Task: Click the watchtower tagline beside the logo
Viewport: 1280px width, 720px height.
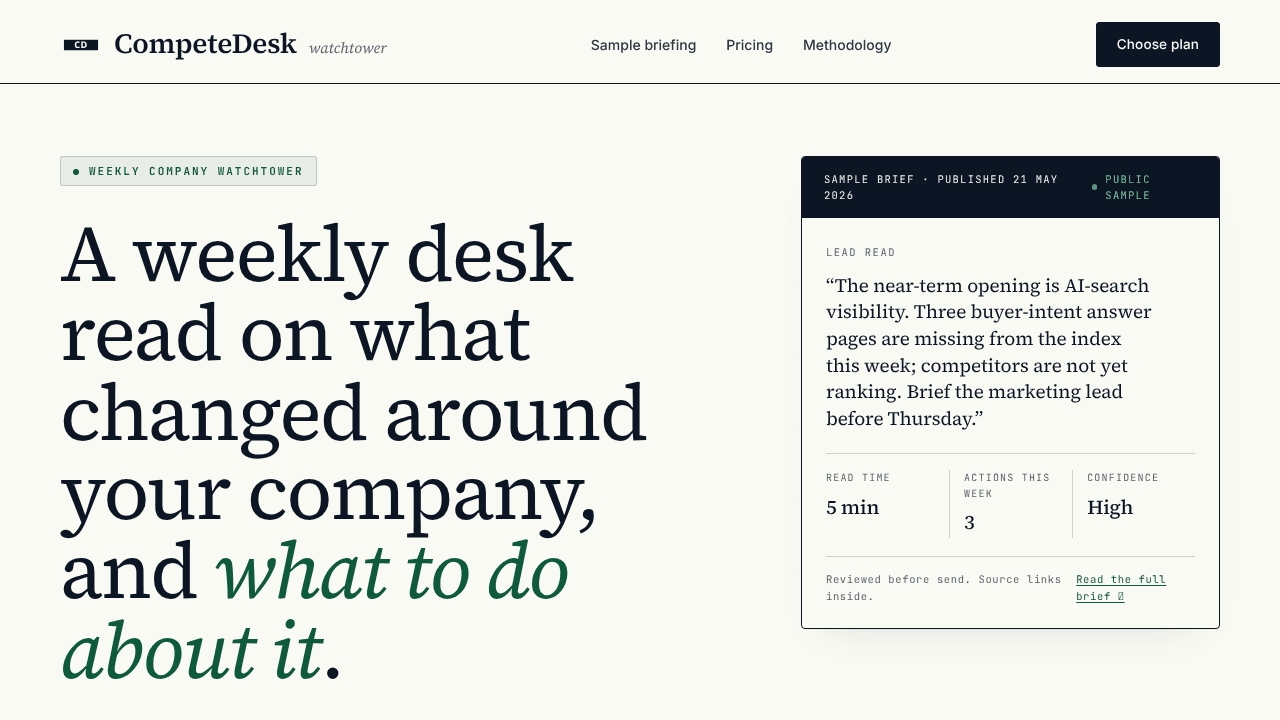Action: 348,48
